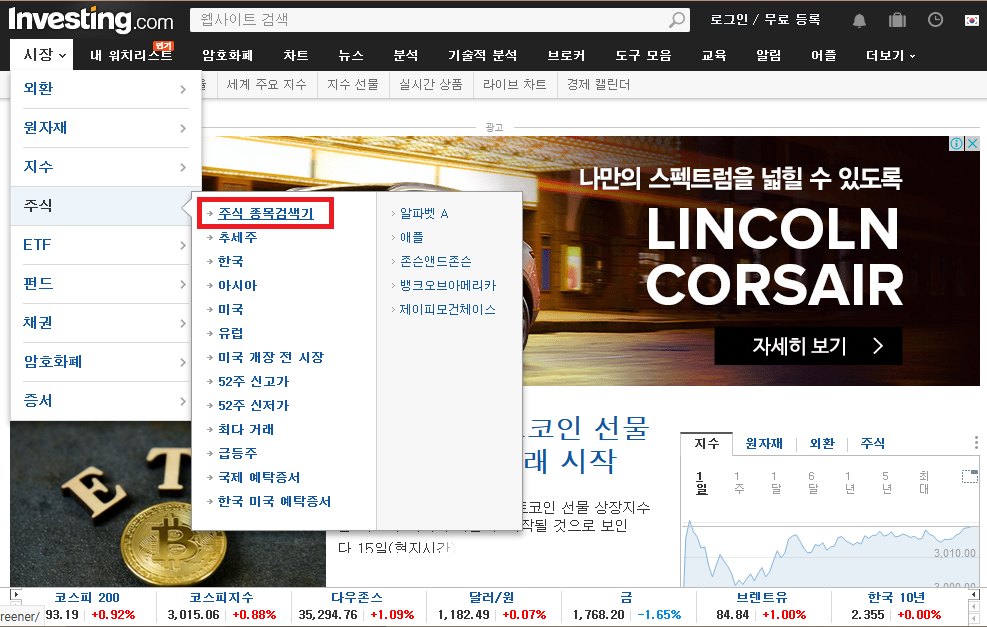Open 아시아 stocks link

tap(237, 285)
